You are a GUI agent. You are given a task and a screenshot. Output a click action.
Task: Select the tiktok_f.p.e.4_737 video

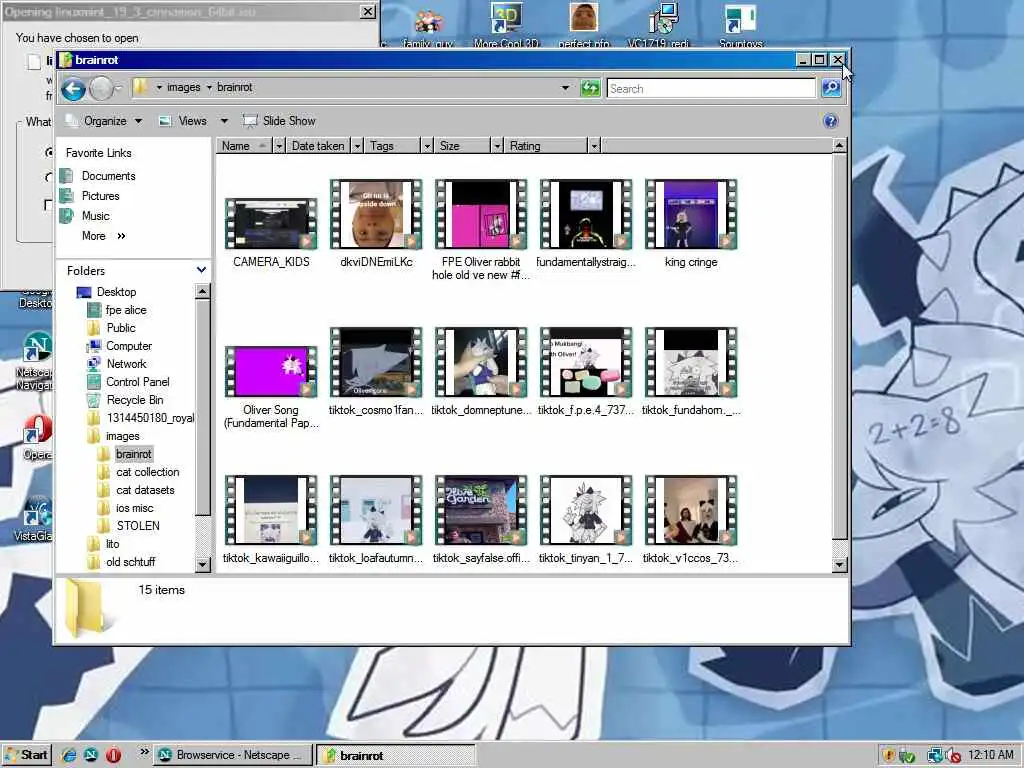tap(586, 363)
